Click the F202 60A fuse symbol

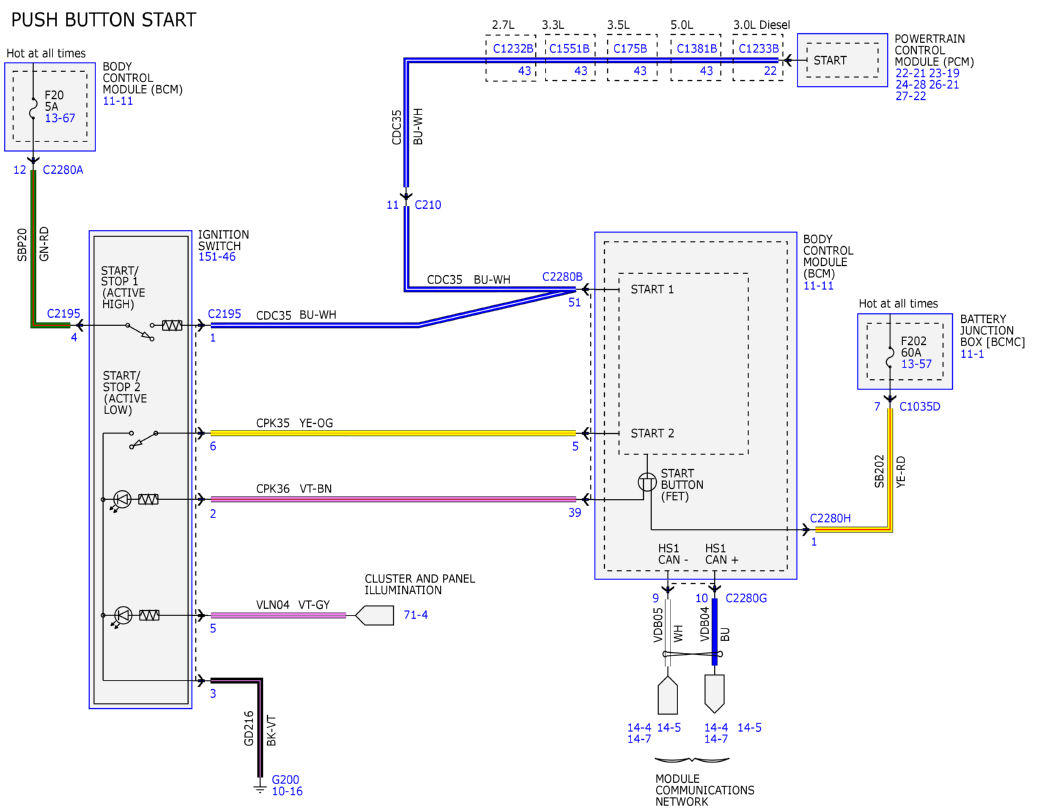889,357
